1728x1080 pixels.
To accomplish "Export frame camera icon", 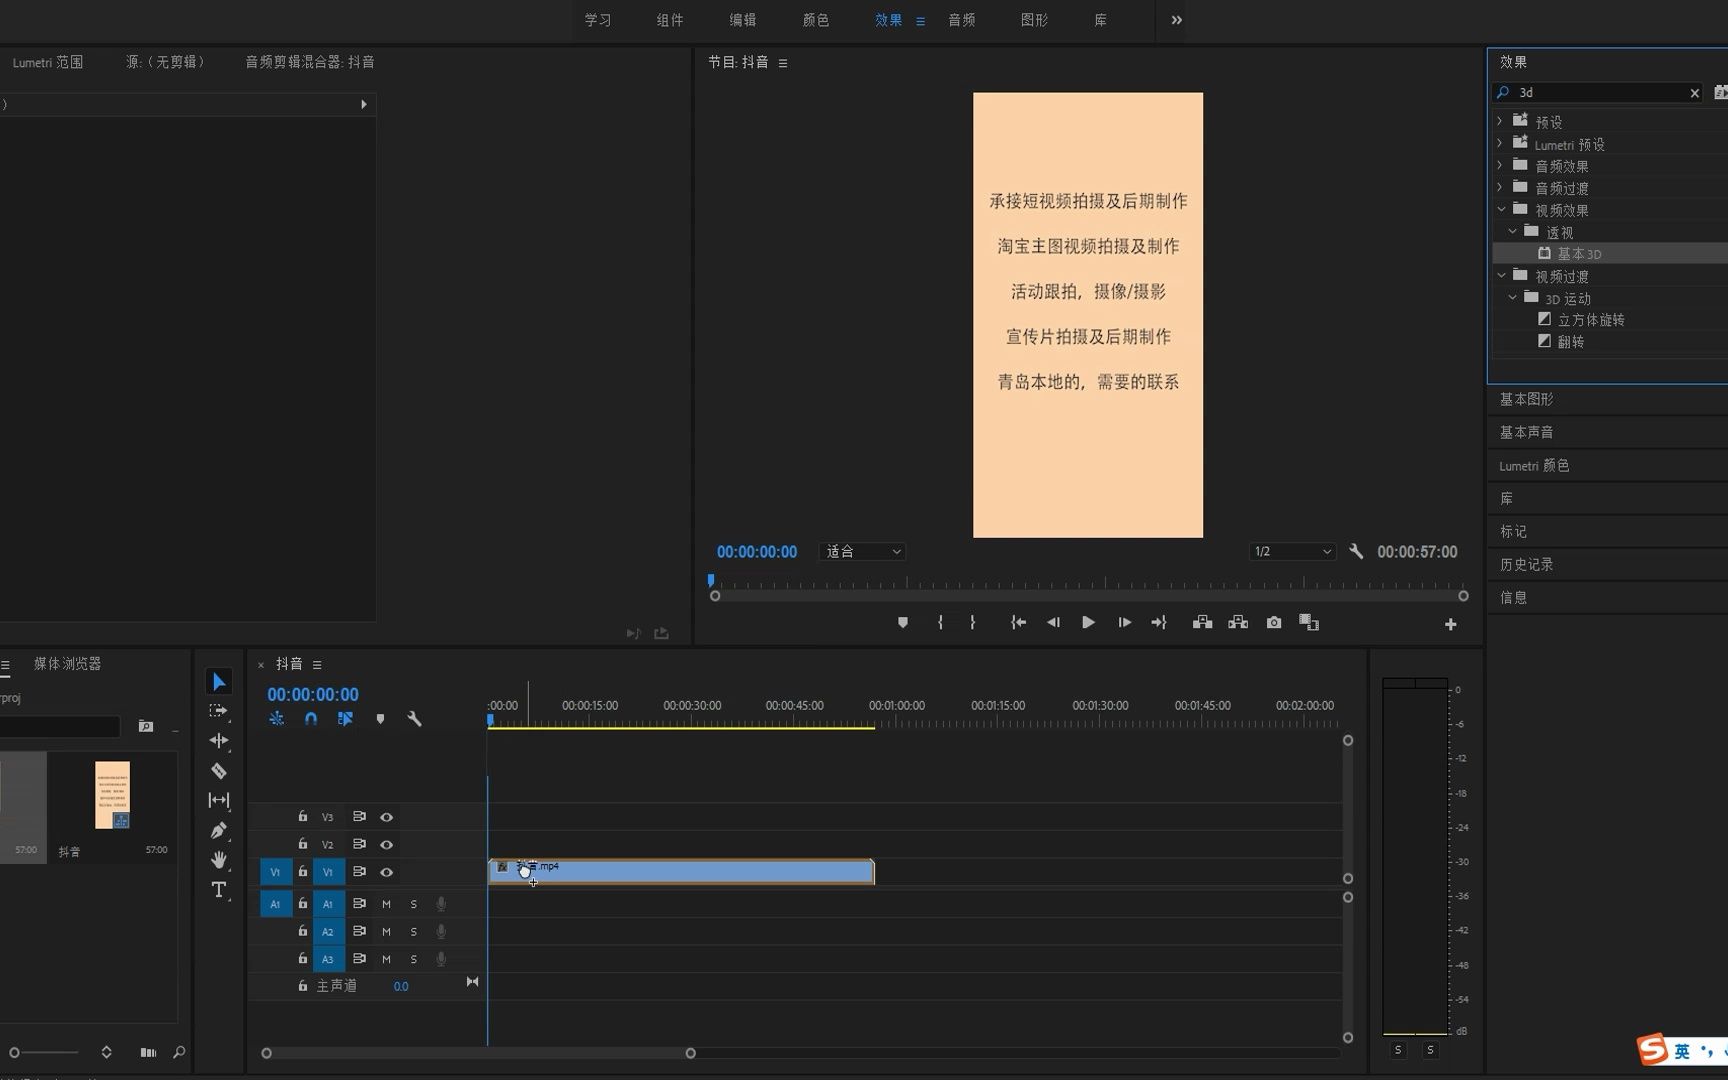I will pos(1274,623).
